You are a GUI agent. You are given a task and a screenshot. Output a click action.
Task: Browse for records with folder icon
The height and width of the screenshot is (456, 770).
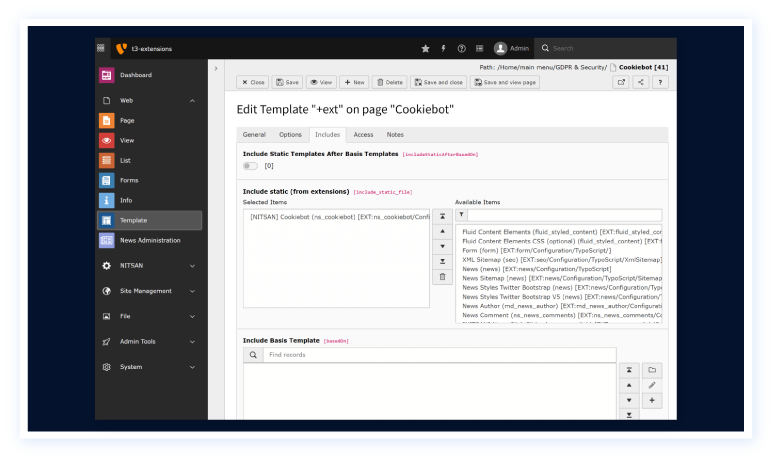[x=652, y=370]
